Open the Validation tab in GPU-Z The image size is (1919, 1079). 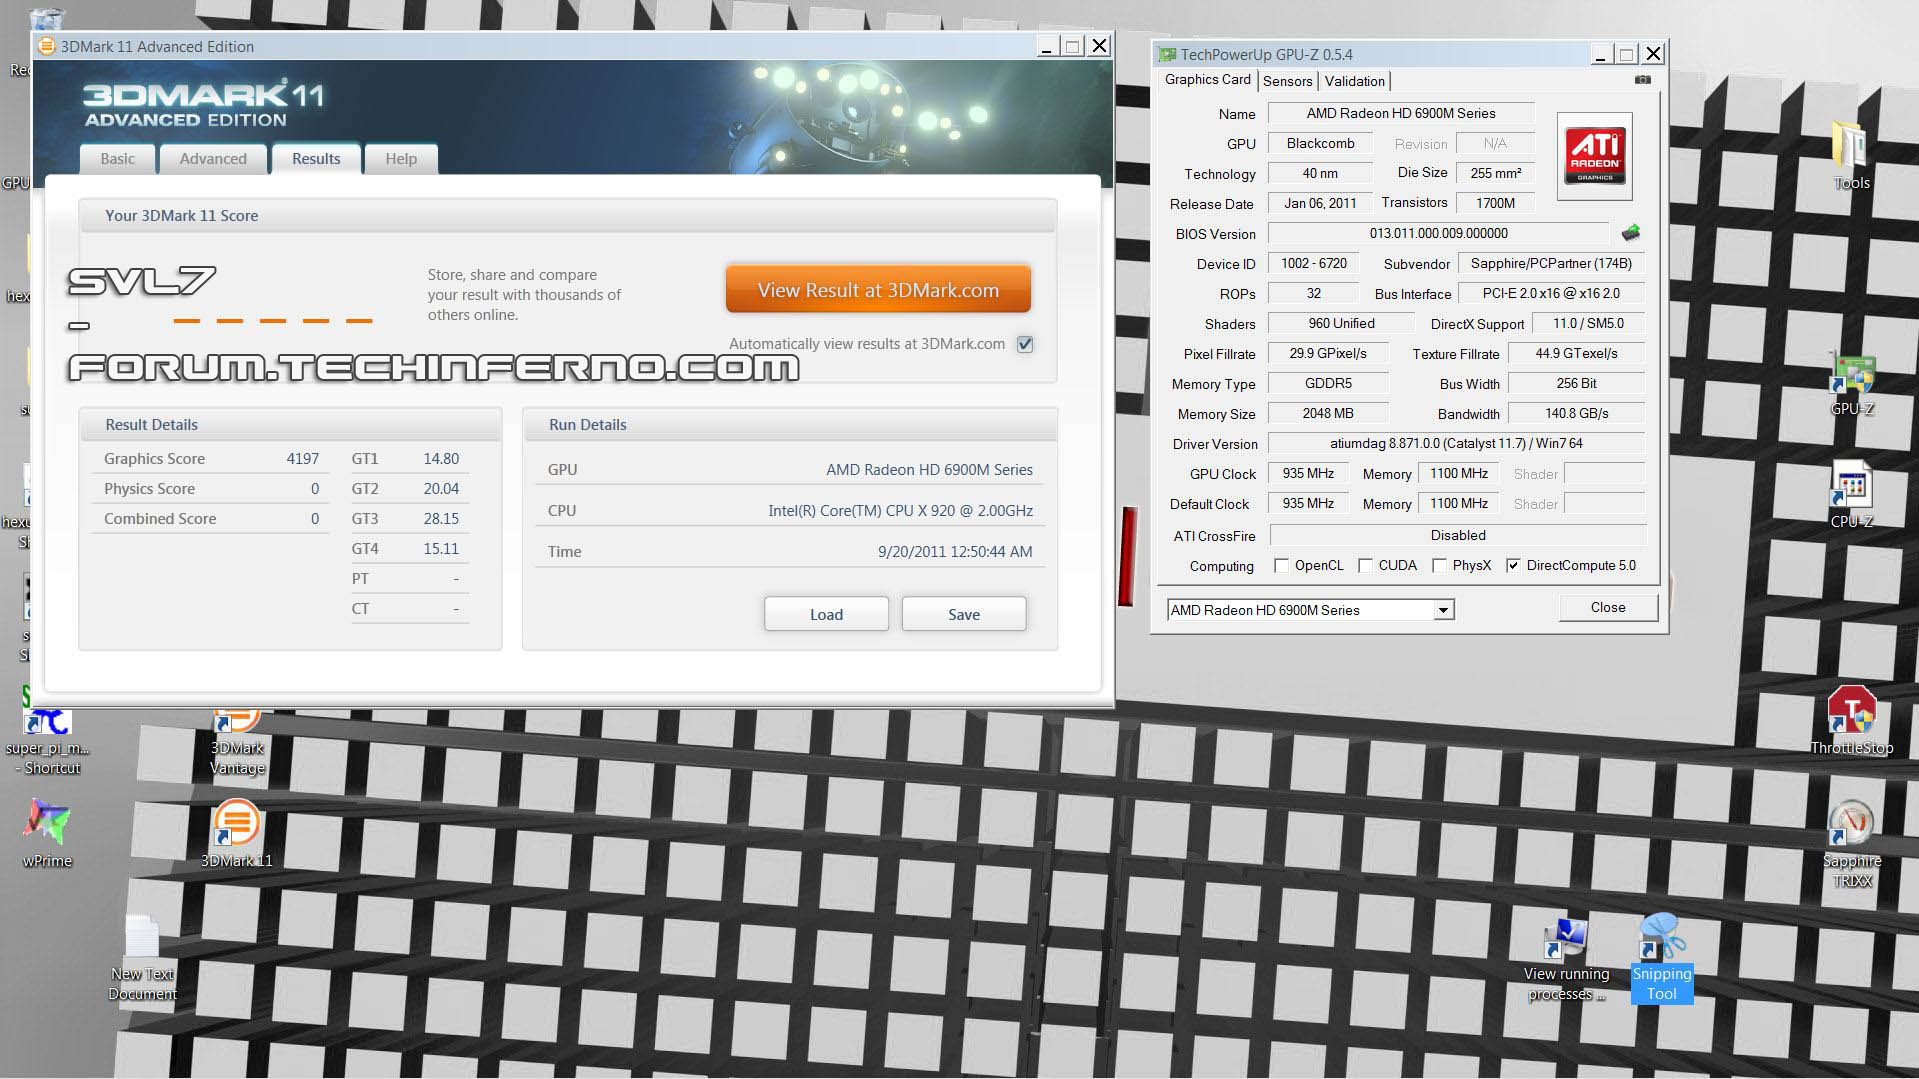1354,81
